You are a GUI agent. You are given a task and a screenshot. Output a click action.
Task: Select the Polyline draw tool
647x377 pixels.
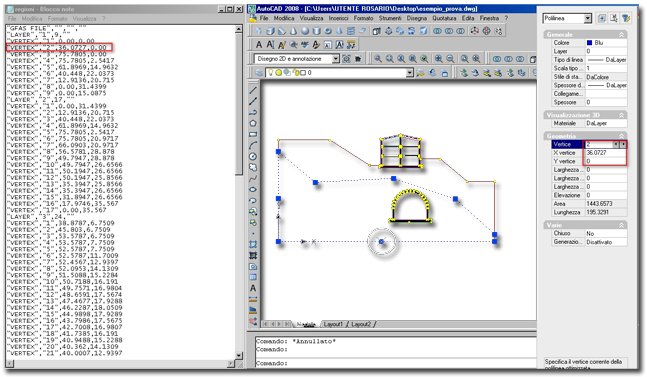253,112
